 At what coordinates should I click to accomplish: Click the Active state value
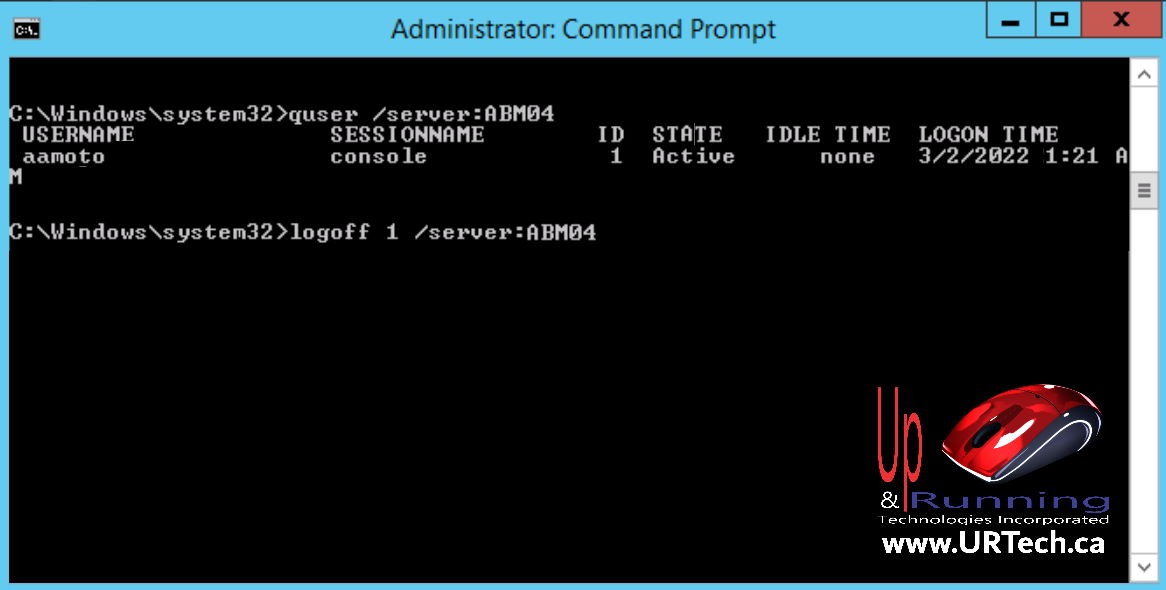tap(693, 156)
